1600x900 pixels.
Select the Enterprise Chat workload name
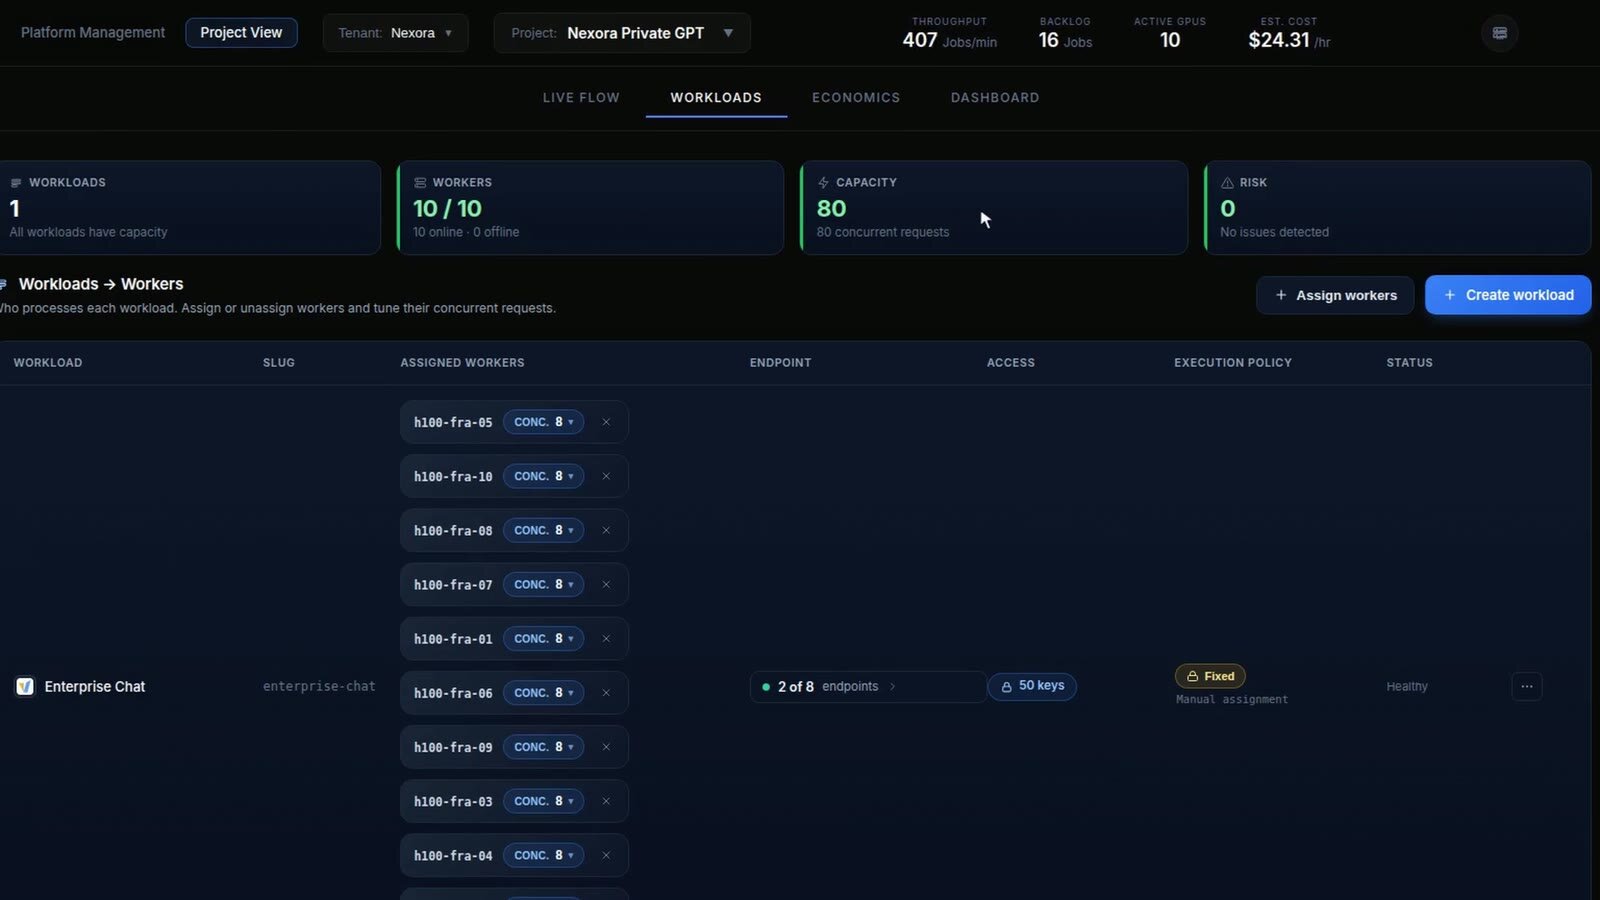(95, 686)
